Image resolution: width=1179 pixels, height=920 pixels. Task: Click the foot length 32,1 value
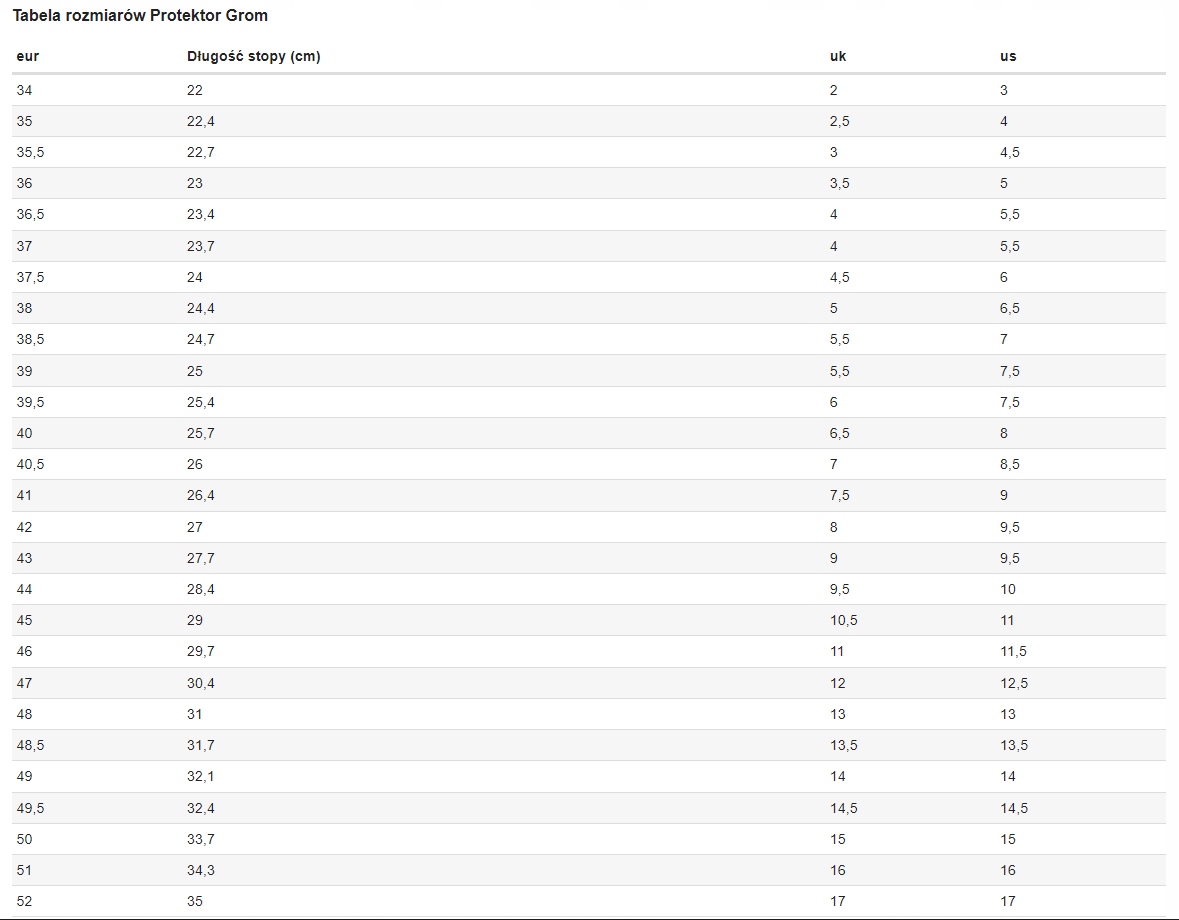coord(200,776)
